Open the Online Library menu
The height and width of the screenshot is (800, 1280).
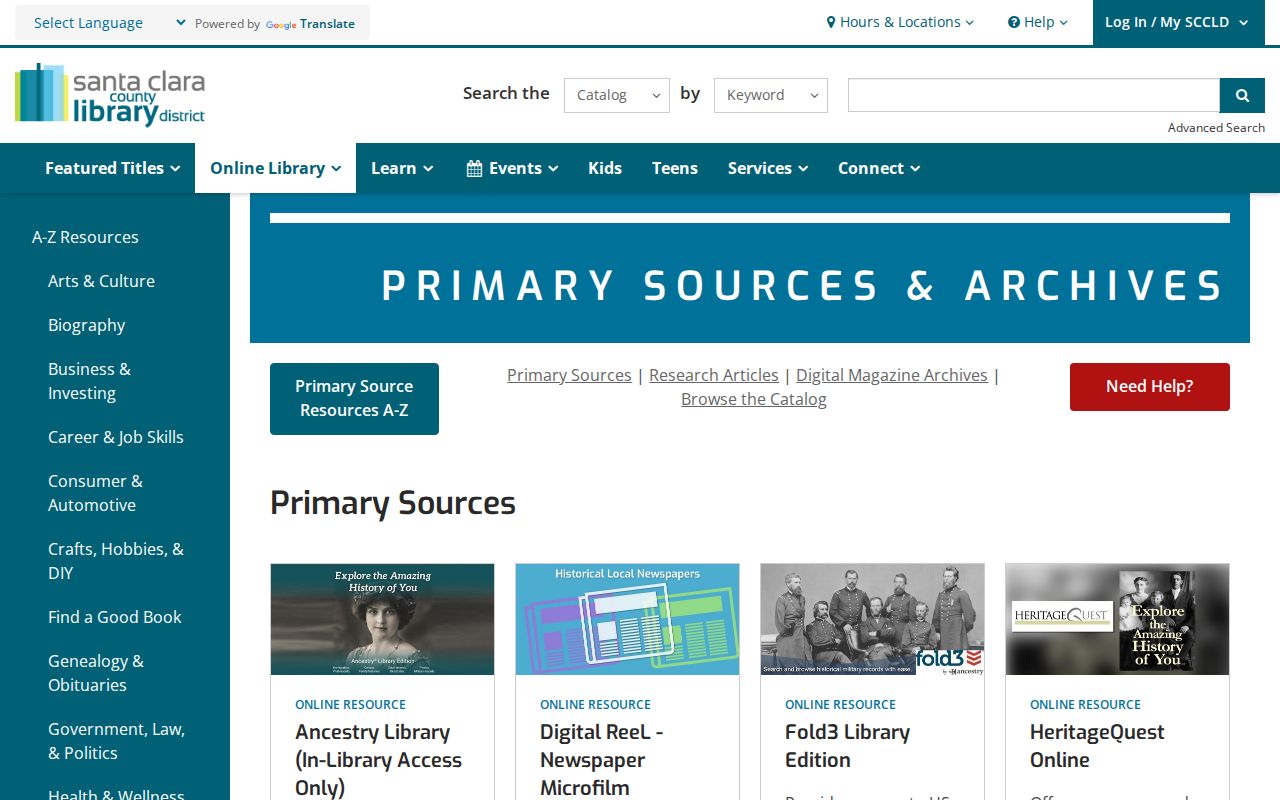pyautogui.click(x=275, y=168)
